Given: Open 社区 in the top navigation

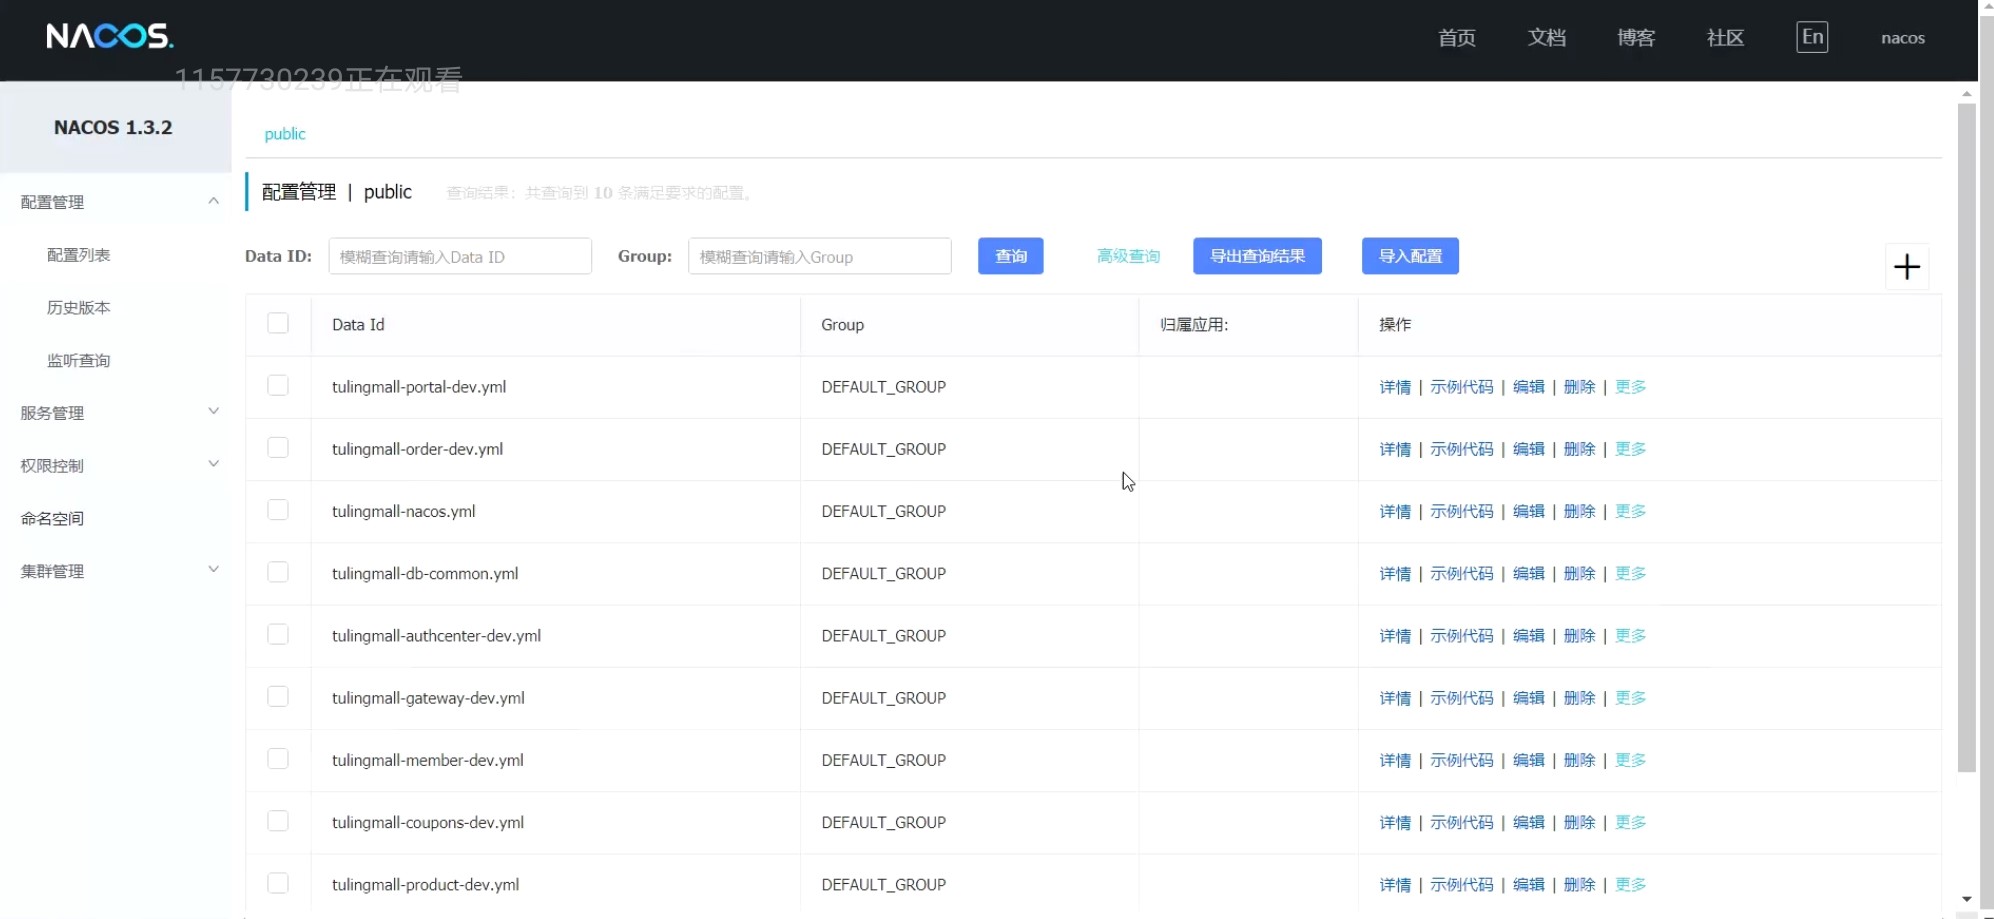Looking at the screenshot, I should (1726, 38).
